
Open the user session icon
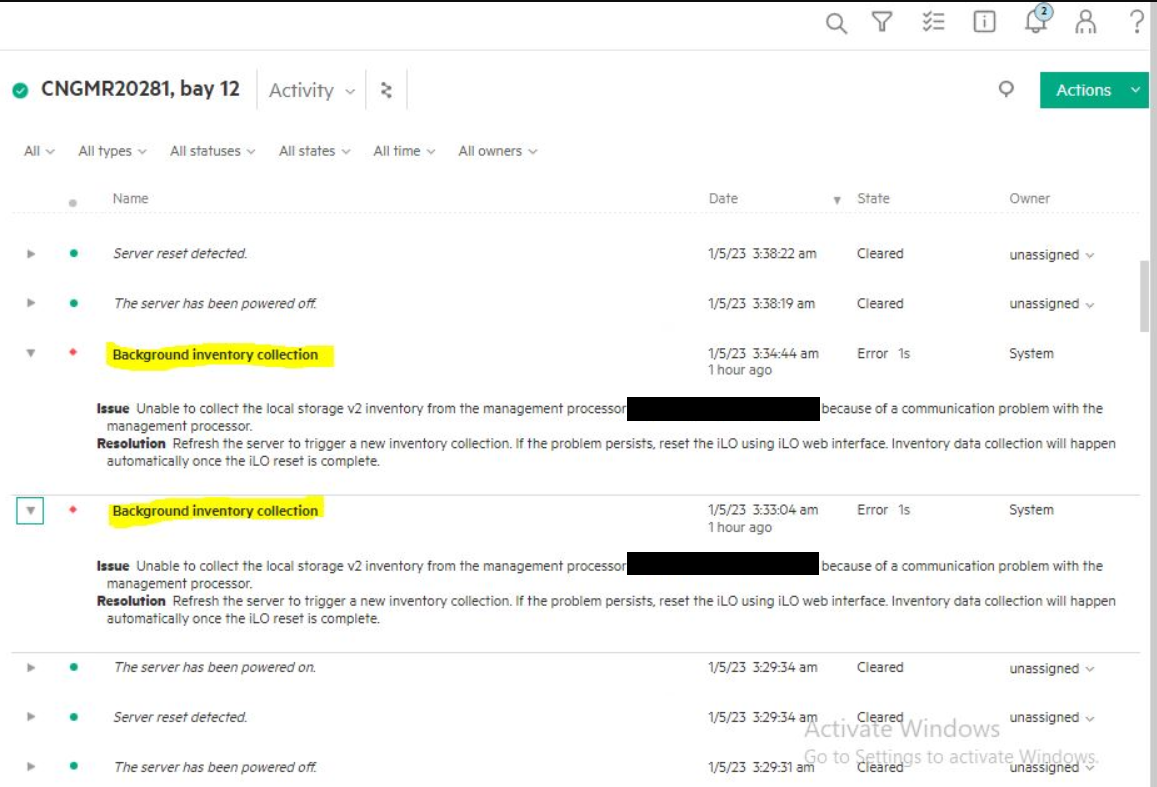tap(1085, 22)
